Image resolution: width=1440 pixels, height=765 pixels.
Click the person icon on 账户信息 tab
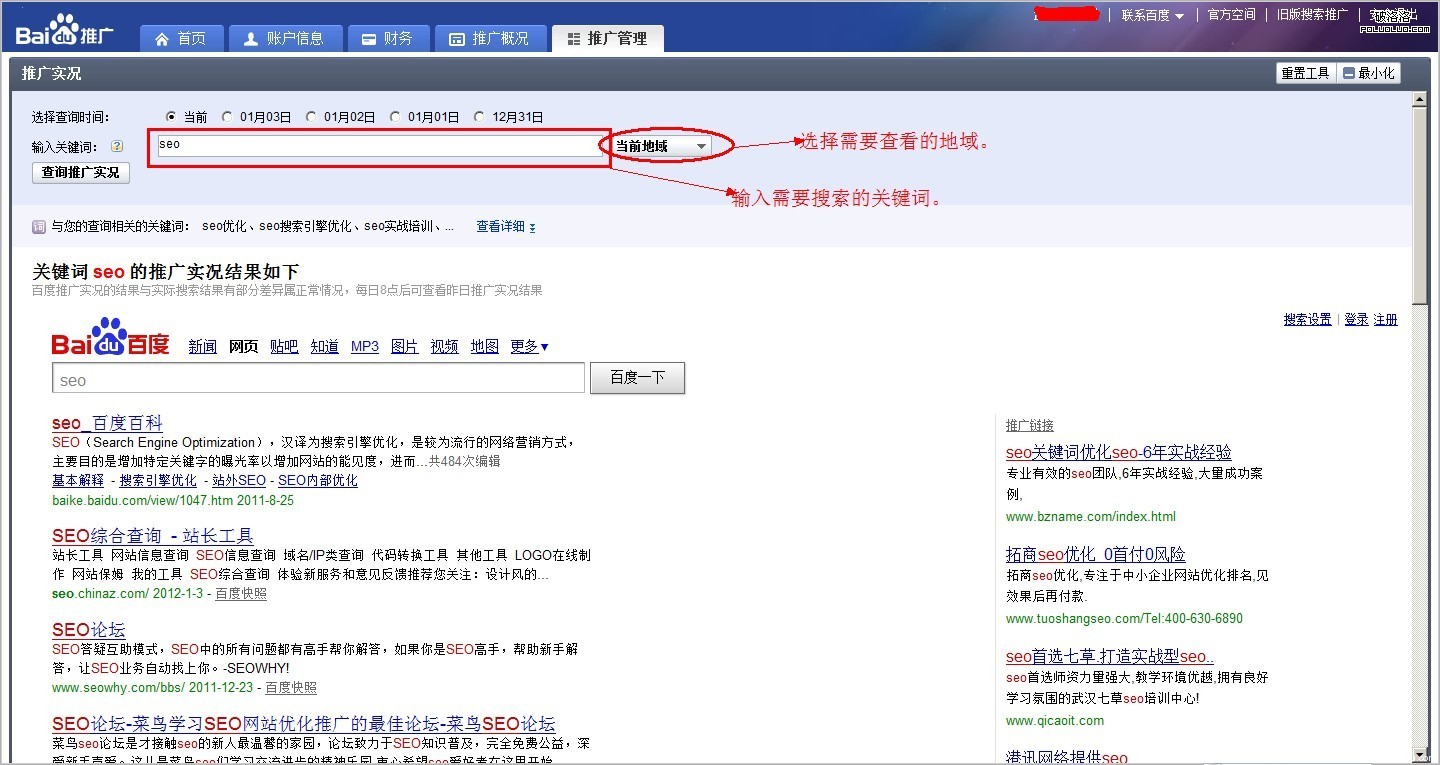[x=250, y=39]
